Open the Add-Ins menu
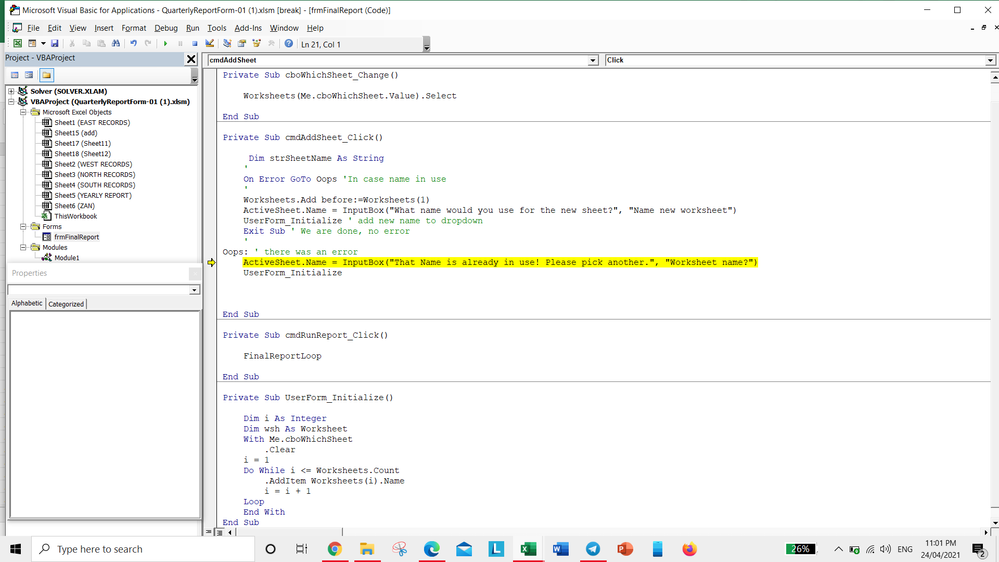The height and width of the screenshot is (562, 999). pyautogui.click(x=248, y=28)
